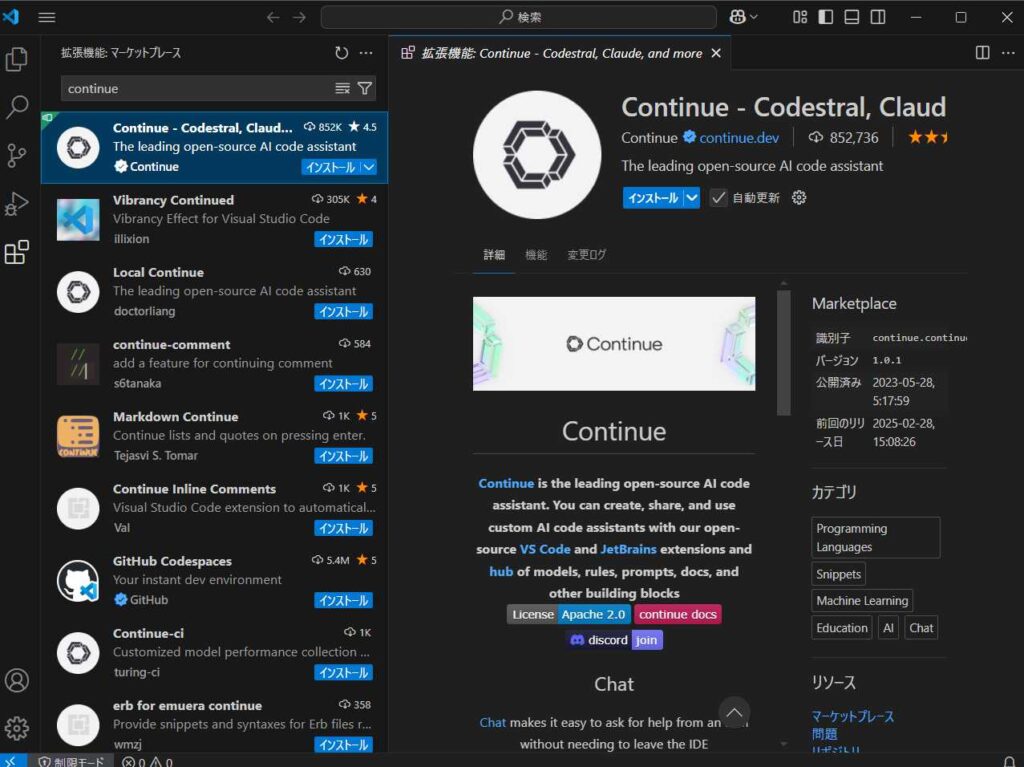Image resolution: width=1024 pixels, height=767 pixels.
Task: Expand the install options for Continue in the list
Action: [367, 167]
